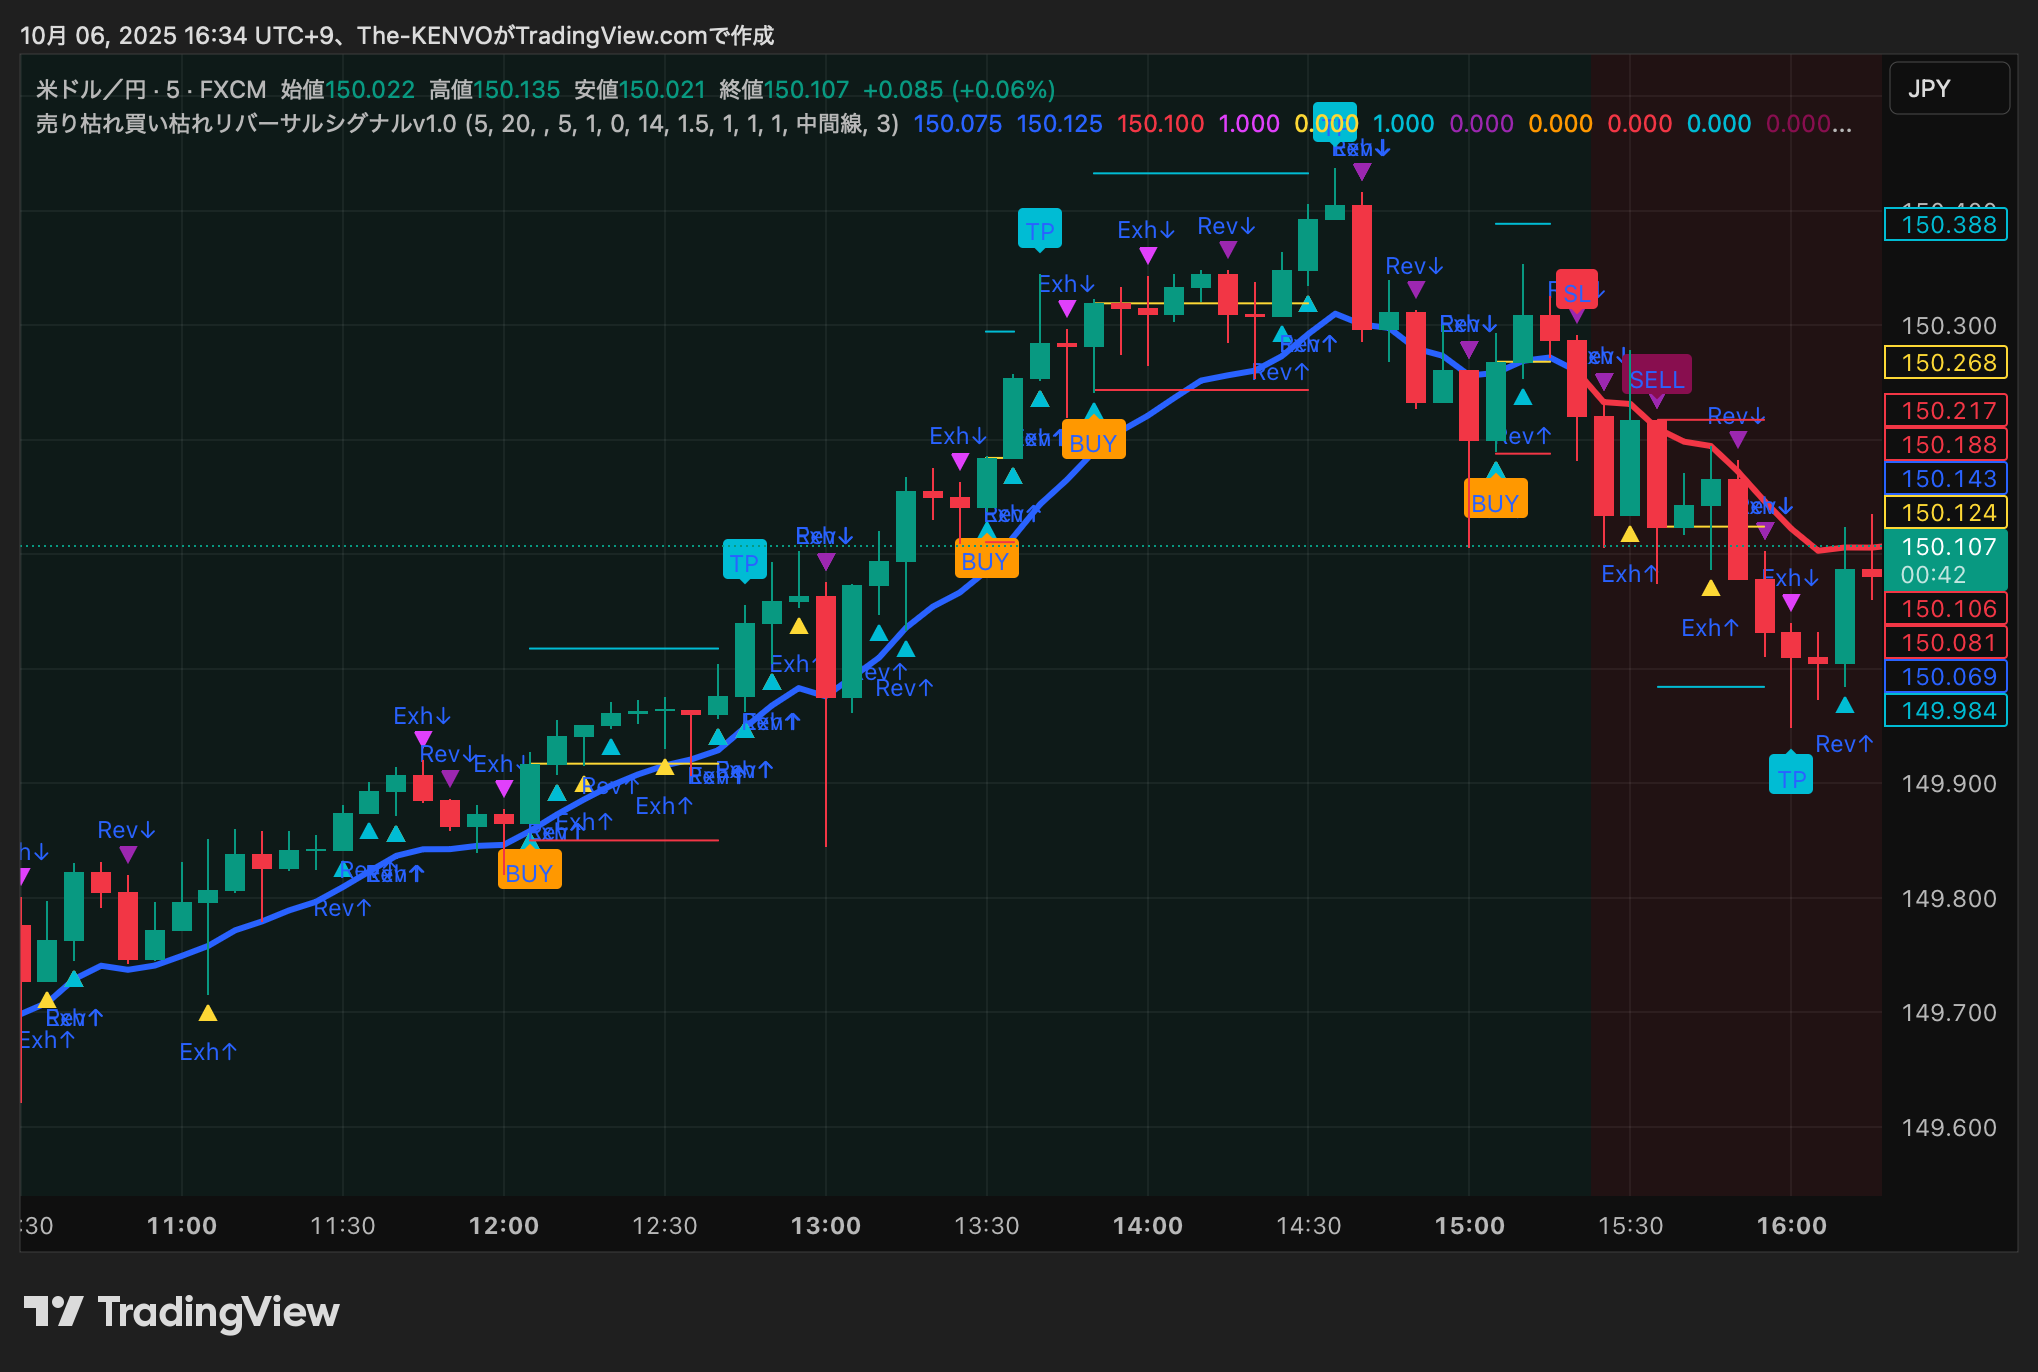Click the BUY label near 12:00
The height and width of the screenshot is (1372, 2038).
tap(529, 872)
